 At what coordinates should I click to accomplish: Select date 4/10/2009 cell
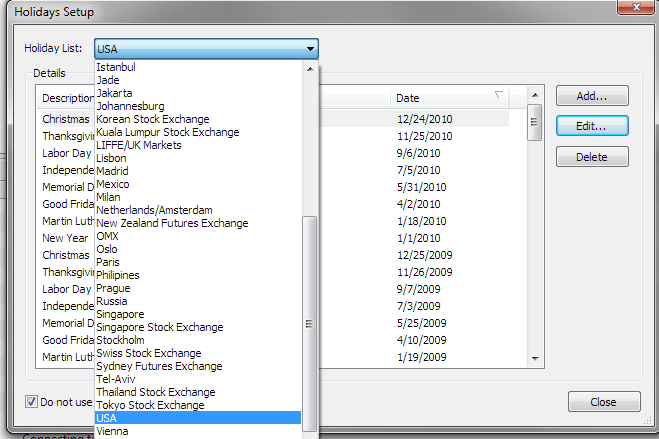coord(422,340)
